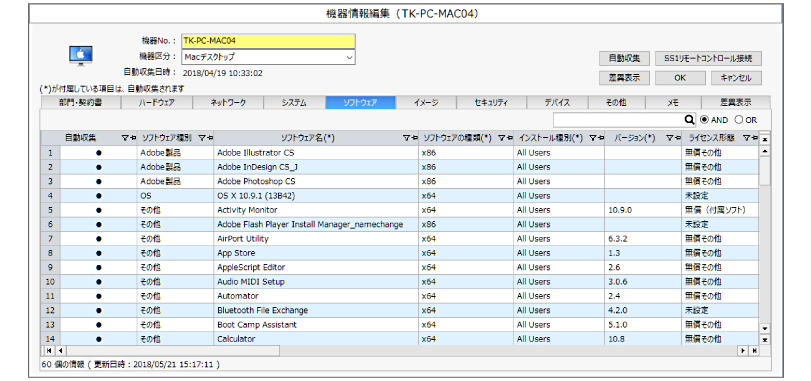Select row number 12 header cell

tap(51, 310)
